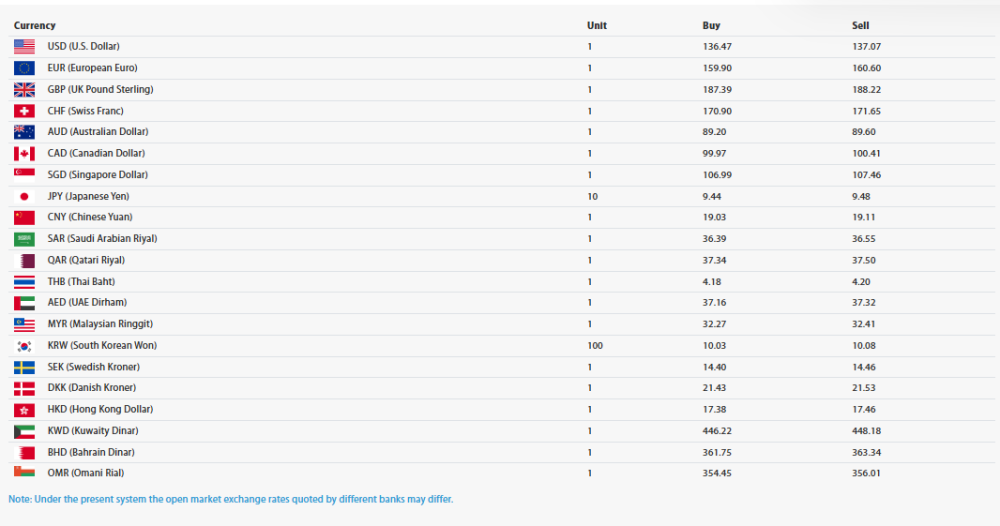Select the GBP sell rate 188.22
Viewport: 1000px width, 526px height.
866,90
